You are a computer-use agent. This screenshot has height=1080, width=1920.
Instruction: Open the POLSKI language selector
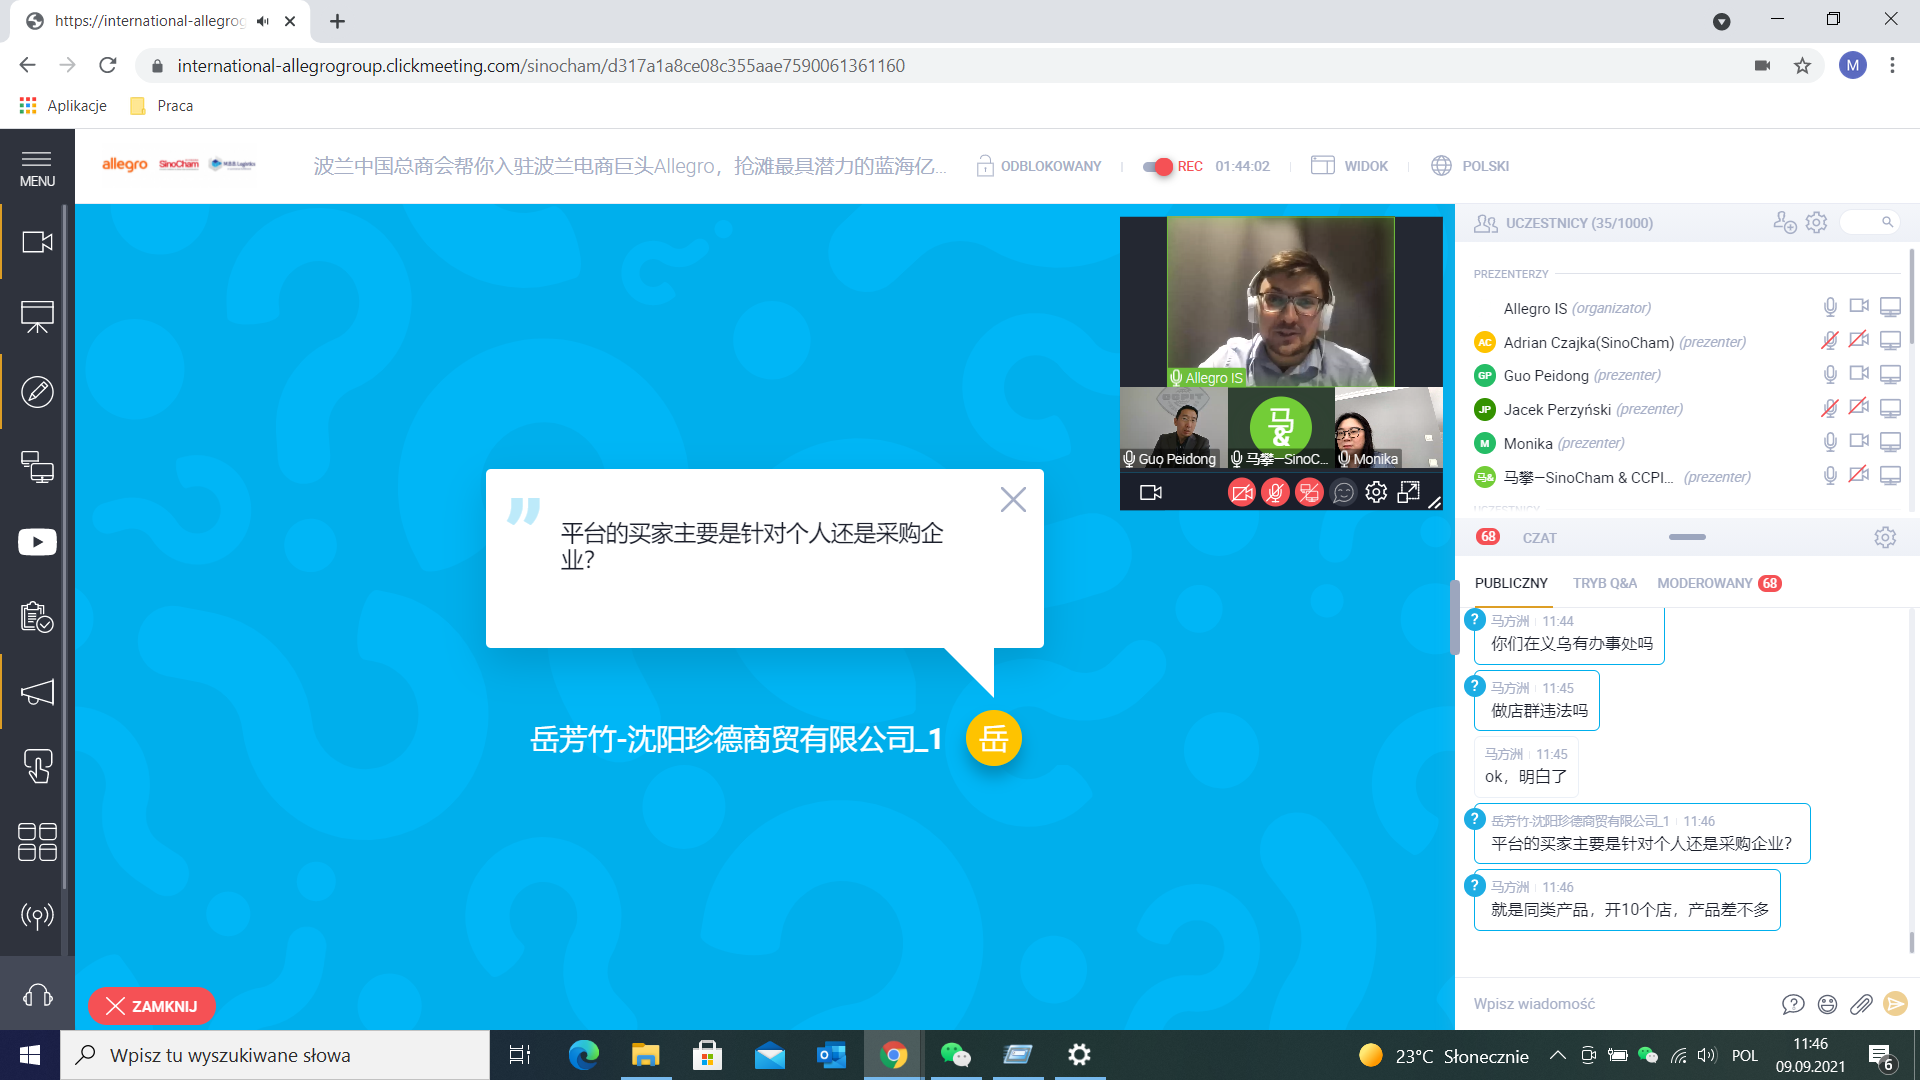[x=1470, y=166]
